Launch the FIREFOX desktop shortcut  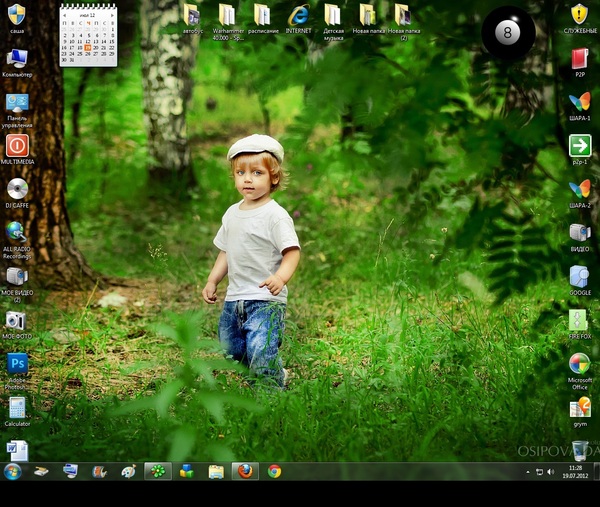tap(579, 320)
